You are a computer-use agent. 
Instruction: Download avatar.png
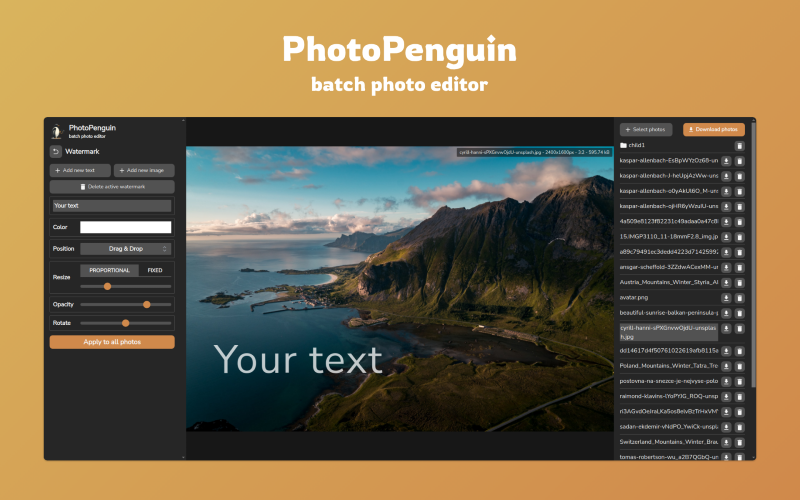click(x=726, y=298)
